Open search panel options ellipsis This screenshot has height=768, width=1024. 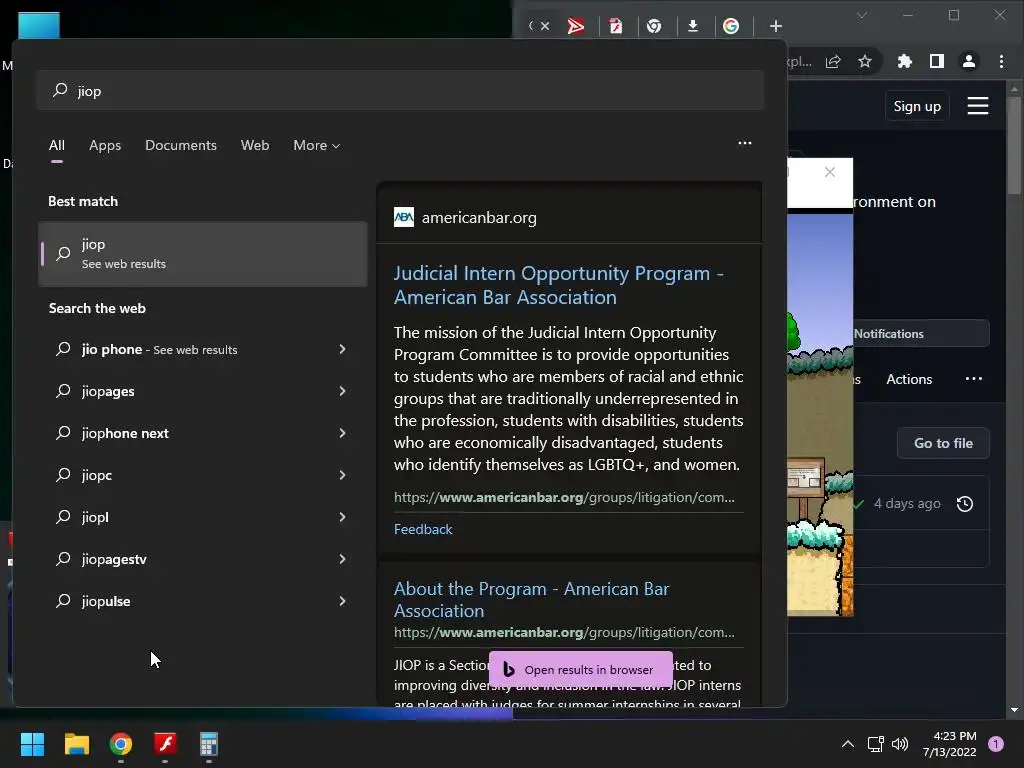744,143
